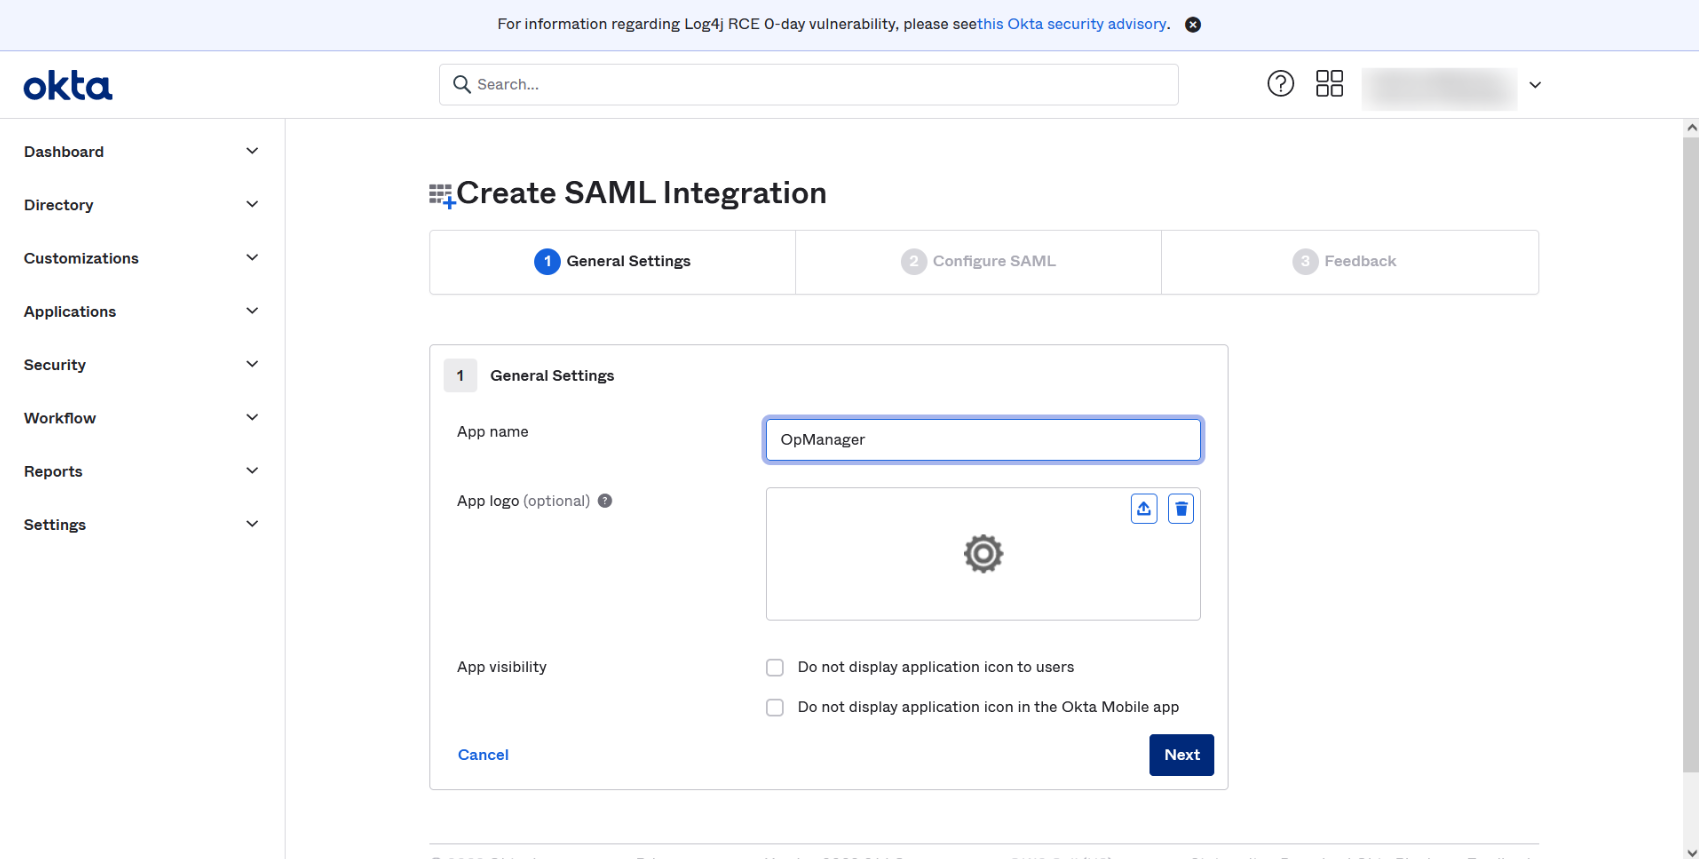Click the search magnifier icon
Image resolution: width=1699 pixels, height=859 pixels.
click(462, 85)
